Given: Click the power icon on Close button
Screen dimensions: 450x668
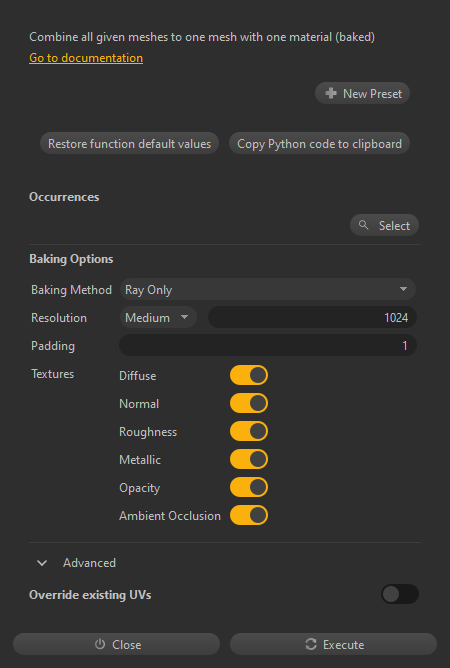Looking at the screenshot, I should (100, 644).
